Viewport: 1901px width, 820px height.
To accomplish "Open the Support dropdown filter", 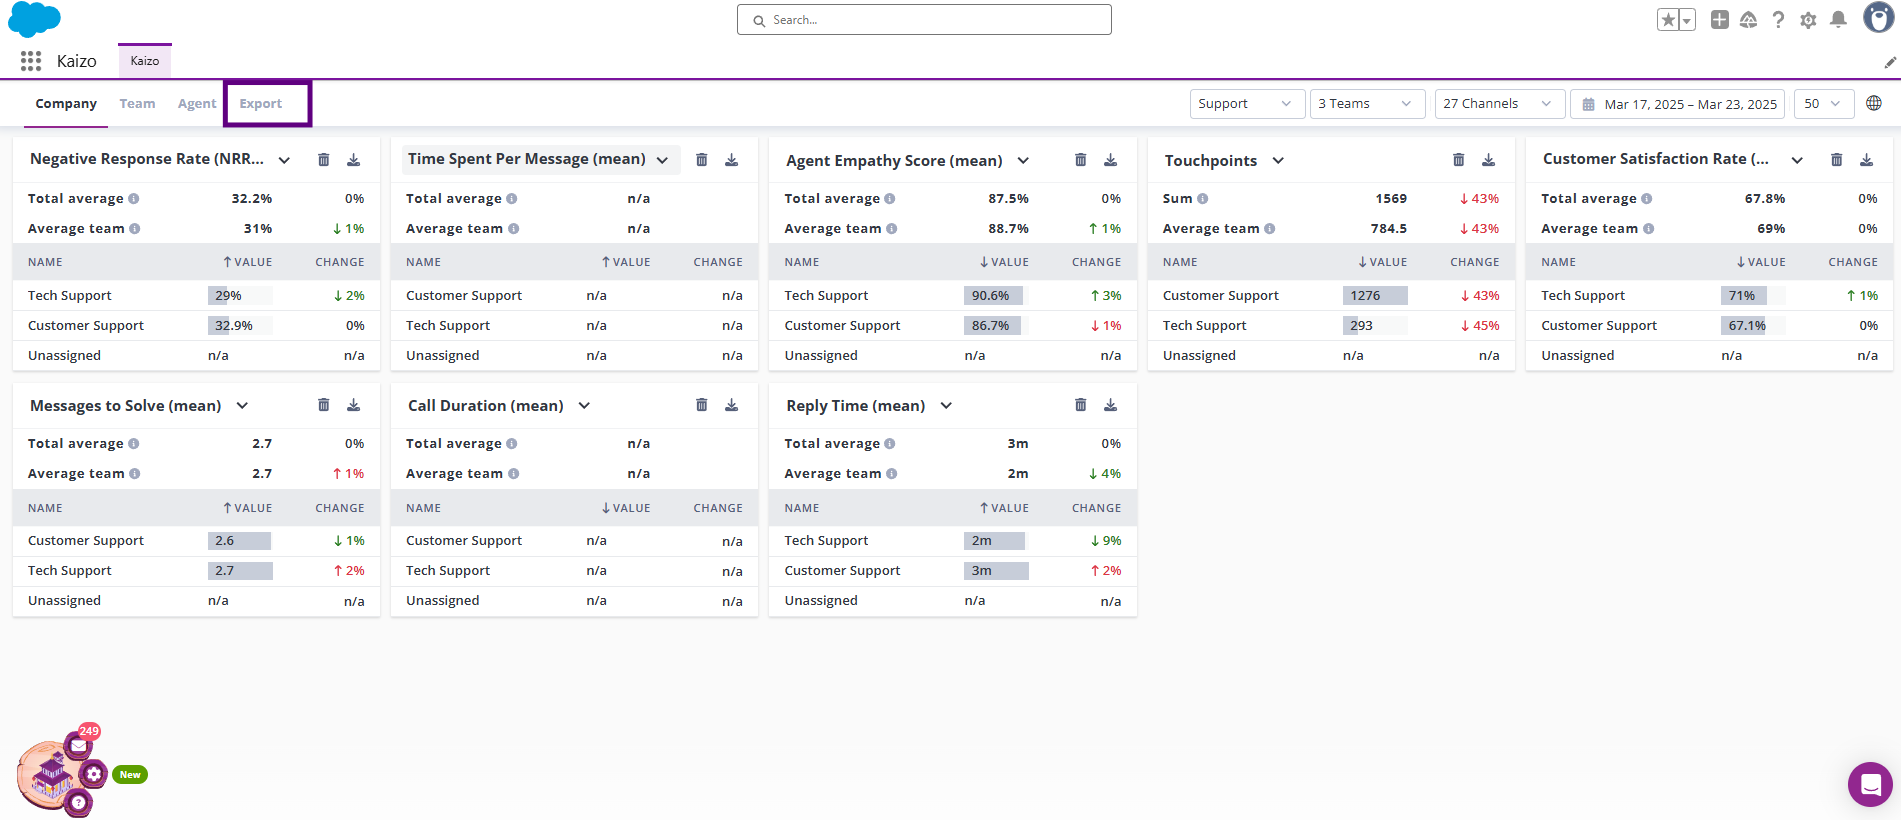I will pos(1246,104).
